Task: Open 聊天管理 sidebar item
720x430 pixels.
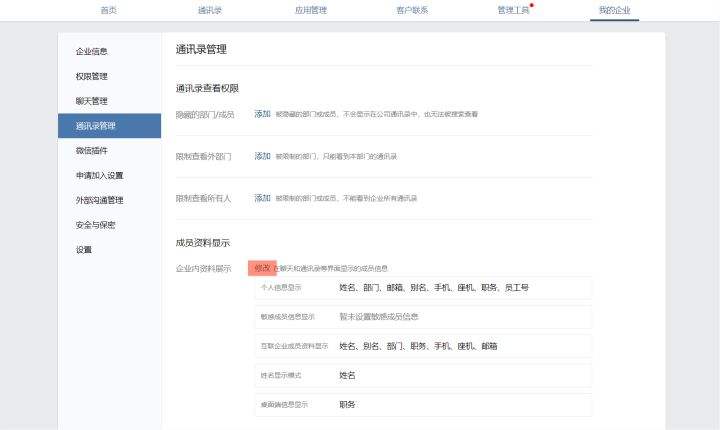Action: (x=92, y=101)
